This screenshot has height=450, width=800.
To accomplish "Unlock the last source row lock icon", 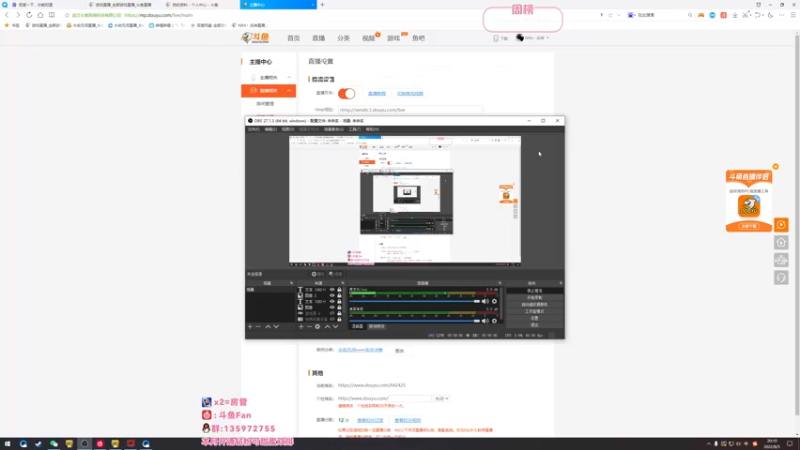I will click(339, 319).
